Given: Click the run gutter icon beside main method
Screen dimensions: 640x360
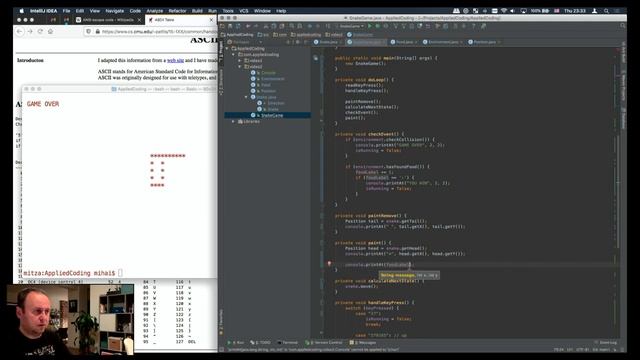Looking at the screenshot, I should (316, 58).
